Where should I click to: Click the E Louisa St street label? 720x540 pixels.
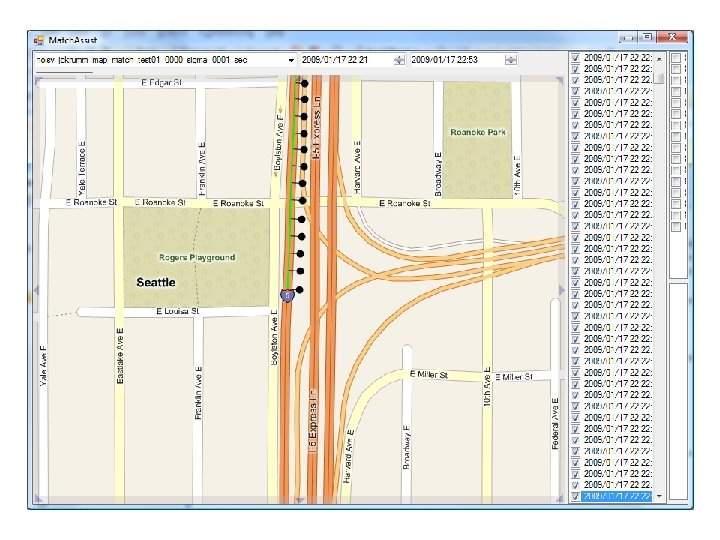(178, 311)
